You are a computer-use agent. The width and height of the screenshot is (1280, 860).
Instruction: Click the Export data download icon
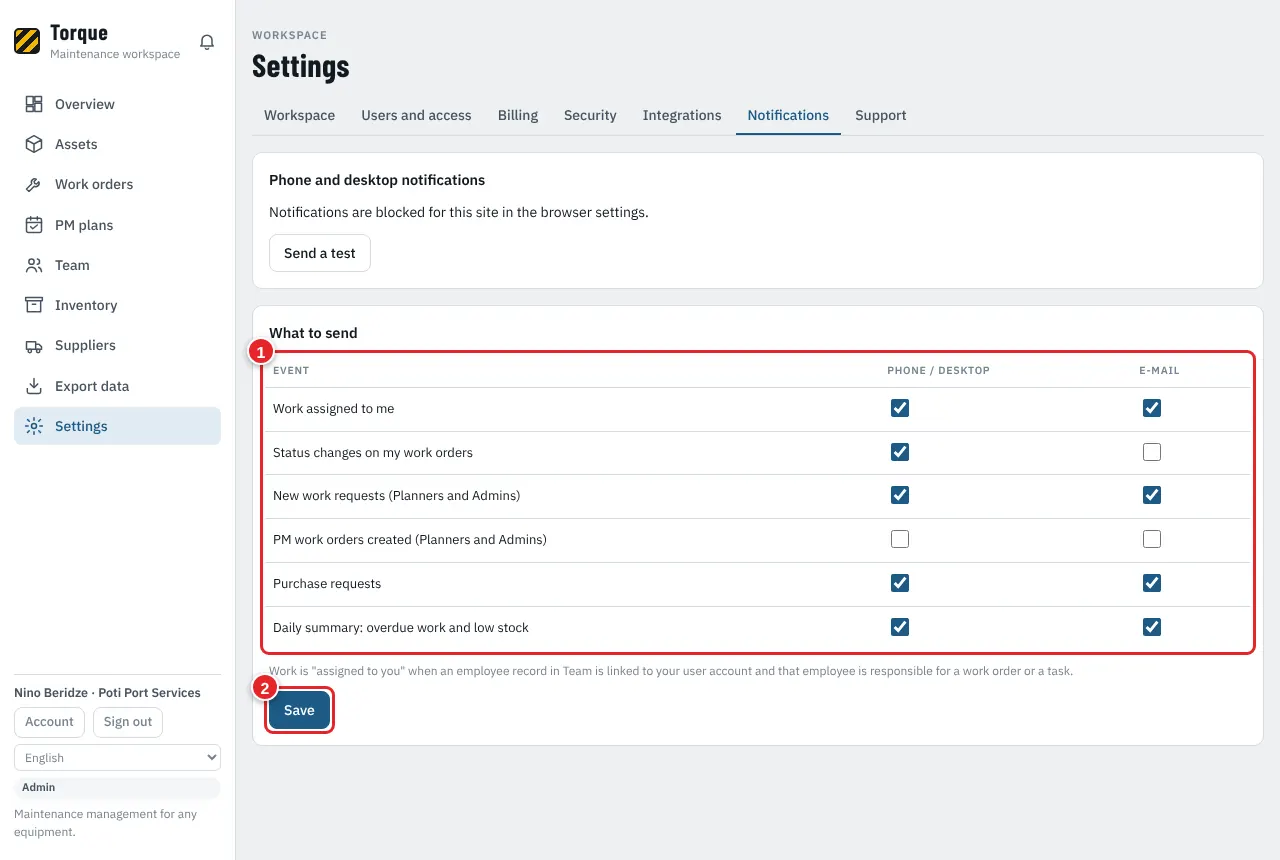coord(34,386)
